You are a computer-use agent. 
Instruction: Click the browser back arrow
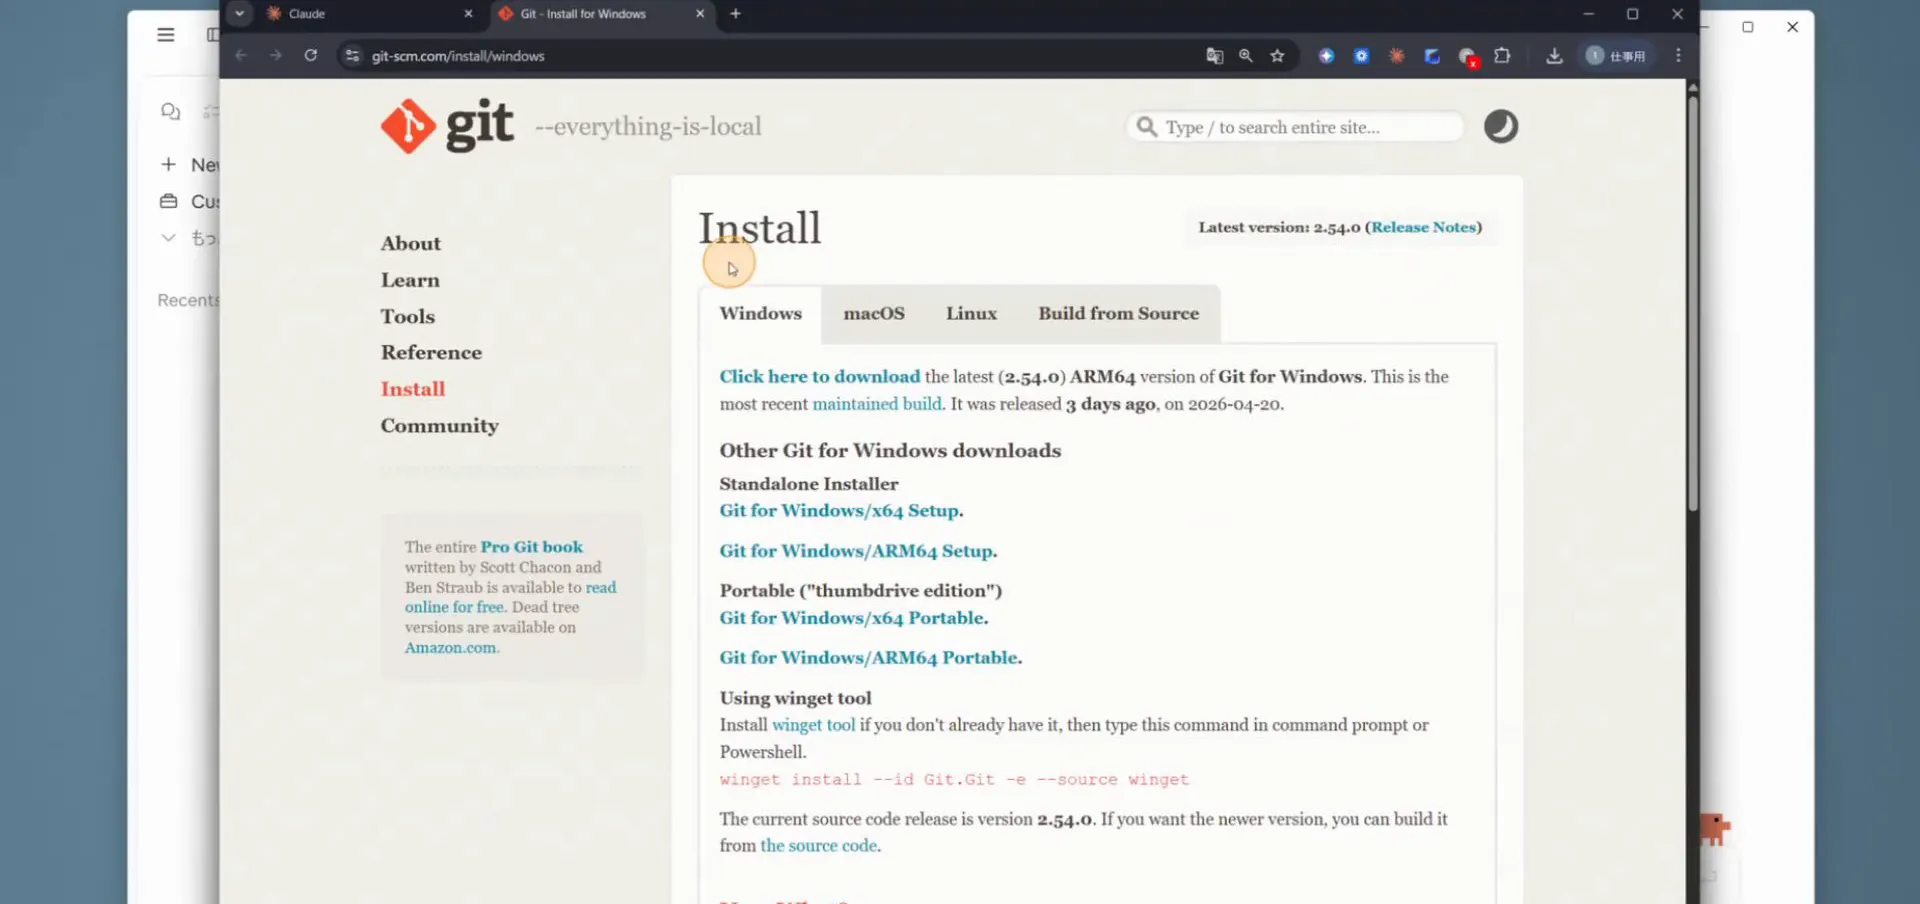241,56
